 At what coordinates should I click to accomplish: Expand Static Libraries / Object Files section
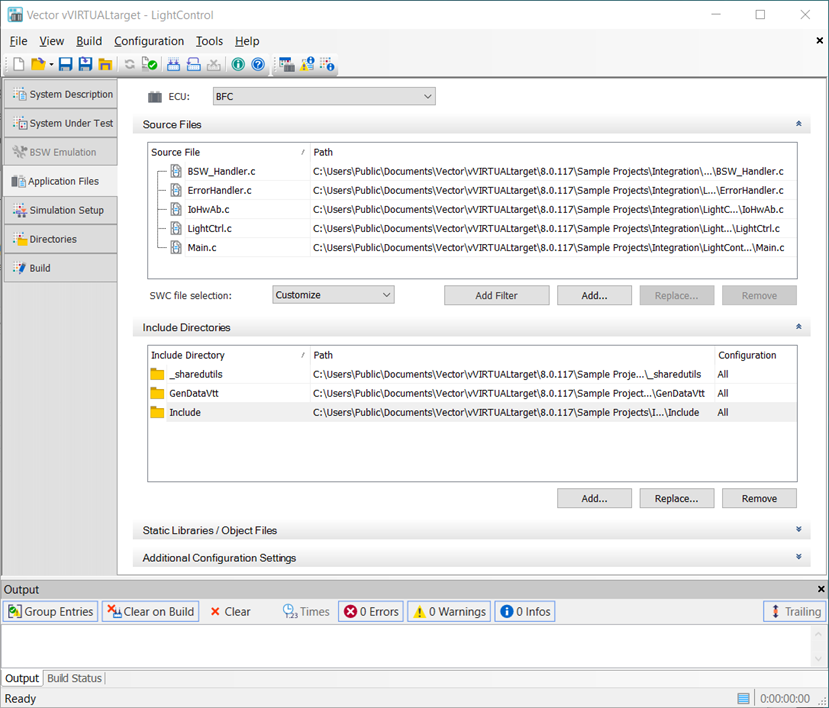click(x=798, y=529)
